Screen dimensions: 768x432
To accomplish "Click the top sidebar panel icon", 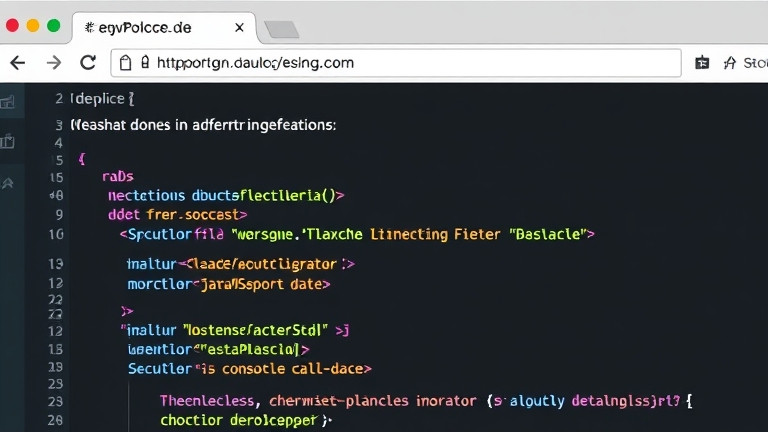I will [7, 102].
